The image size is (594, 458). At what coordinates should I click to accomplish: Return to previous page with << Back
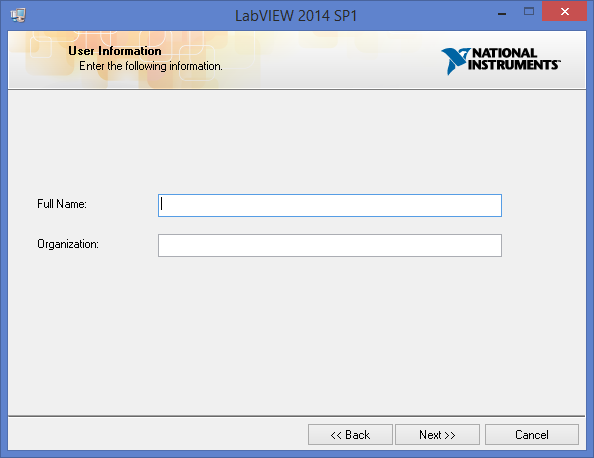[350, 435]
